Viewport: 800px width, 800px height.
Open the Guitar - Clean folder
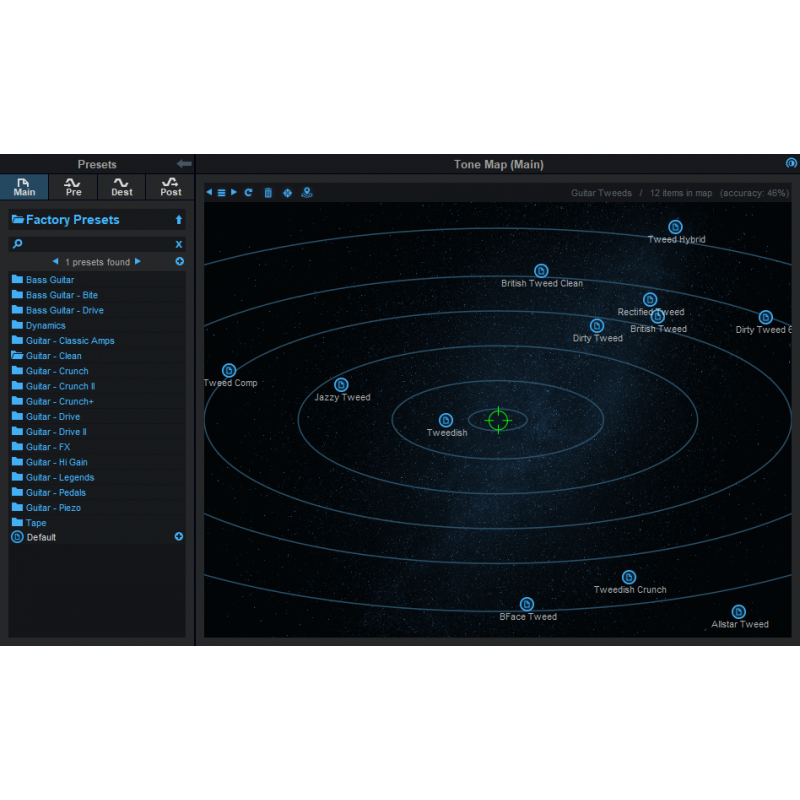tap(54, 356)
